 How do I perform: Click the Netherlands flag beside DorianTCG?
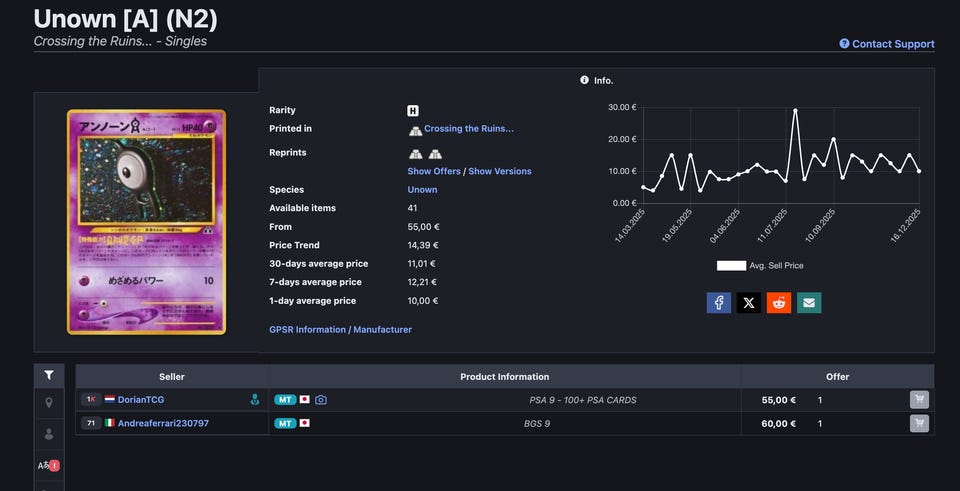(110, 400)
